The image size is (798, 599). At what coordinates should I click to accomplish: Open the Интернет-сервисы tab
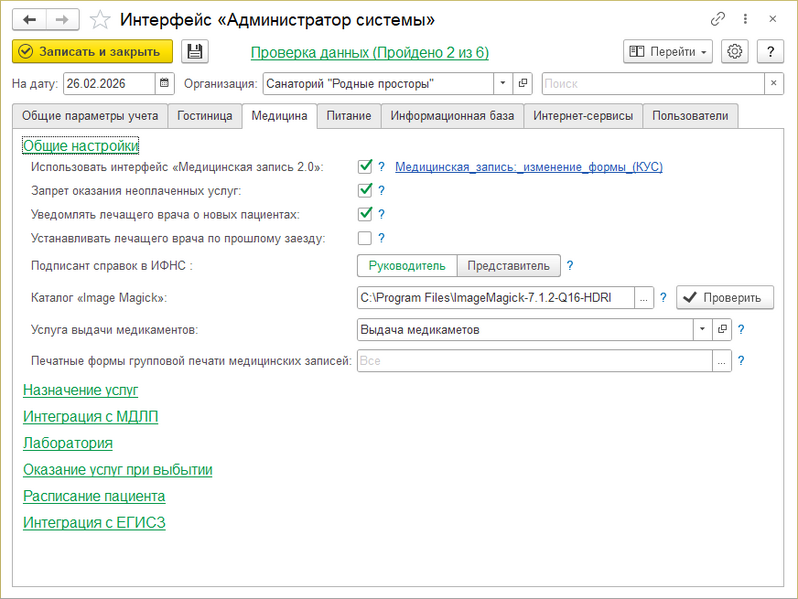(x=583, y=116)
